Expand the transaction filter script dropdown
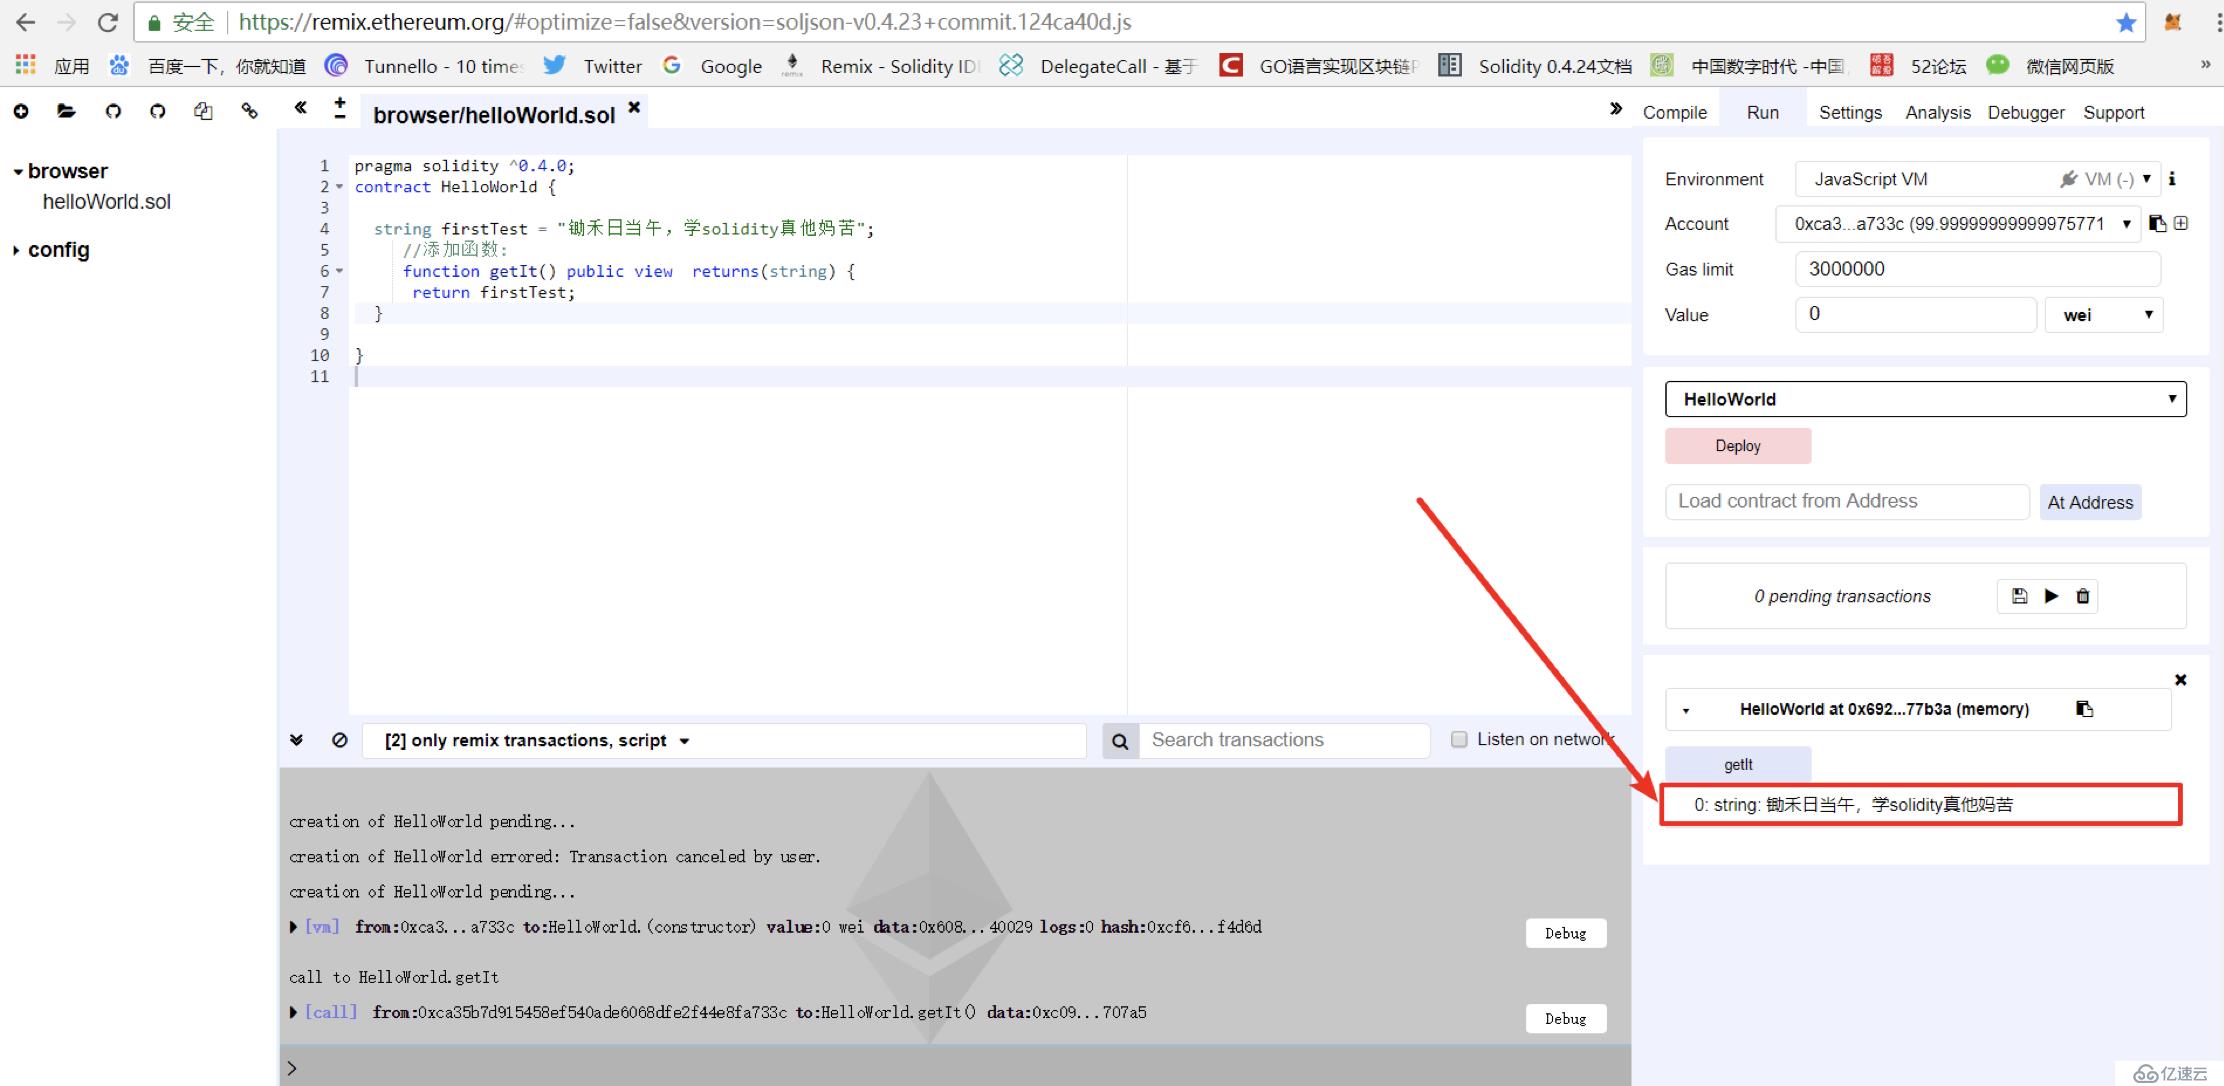 click(x=682, y=740)
